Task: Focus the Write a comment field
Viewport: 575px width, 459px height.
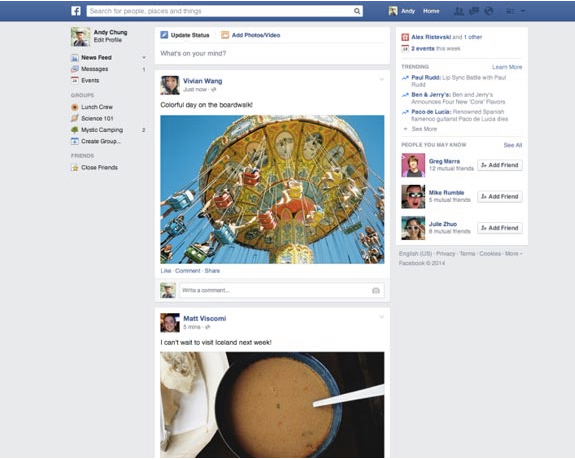Action: (x=282, y=290)
